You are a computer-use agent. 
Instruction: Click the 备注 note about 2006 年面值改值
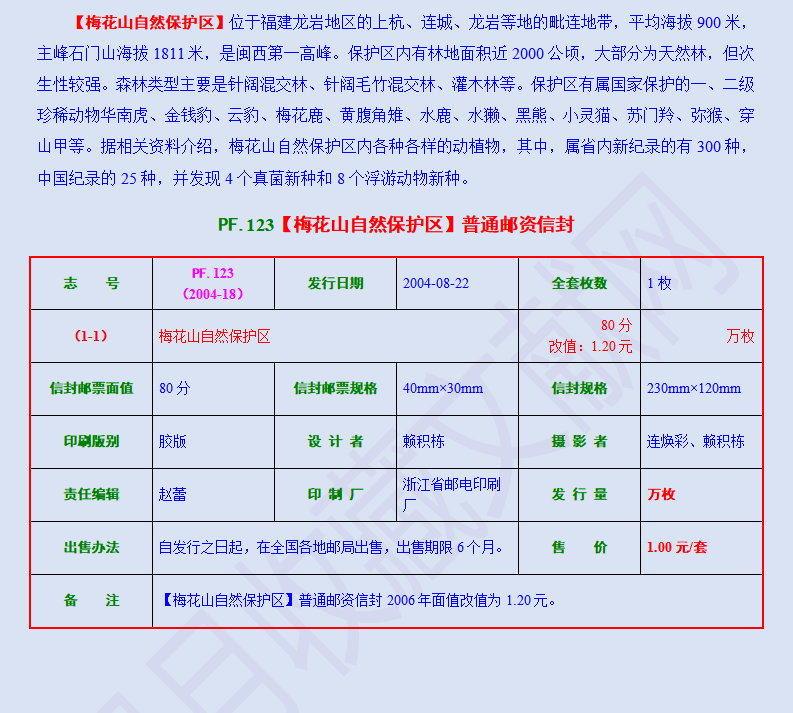pos(357,600)
